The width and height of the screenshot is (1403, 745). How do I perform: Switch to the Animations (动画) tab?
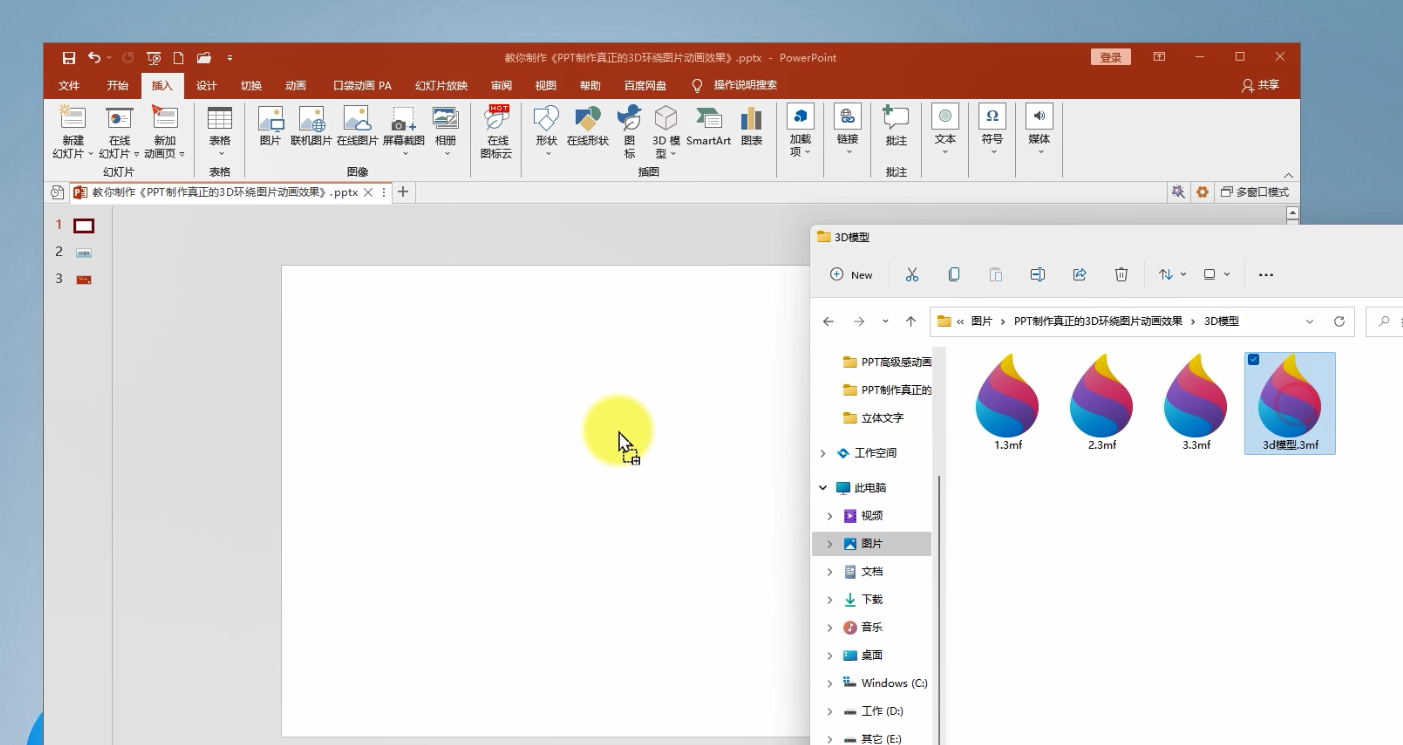(x=296, y=86)
